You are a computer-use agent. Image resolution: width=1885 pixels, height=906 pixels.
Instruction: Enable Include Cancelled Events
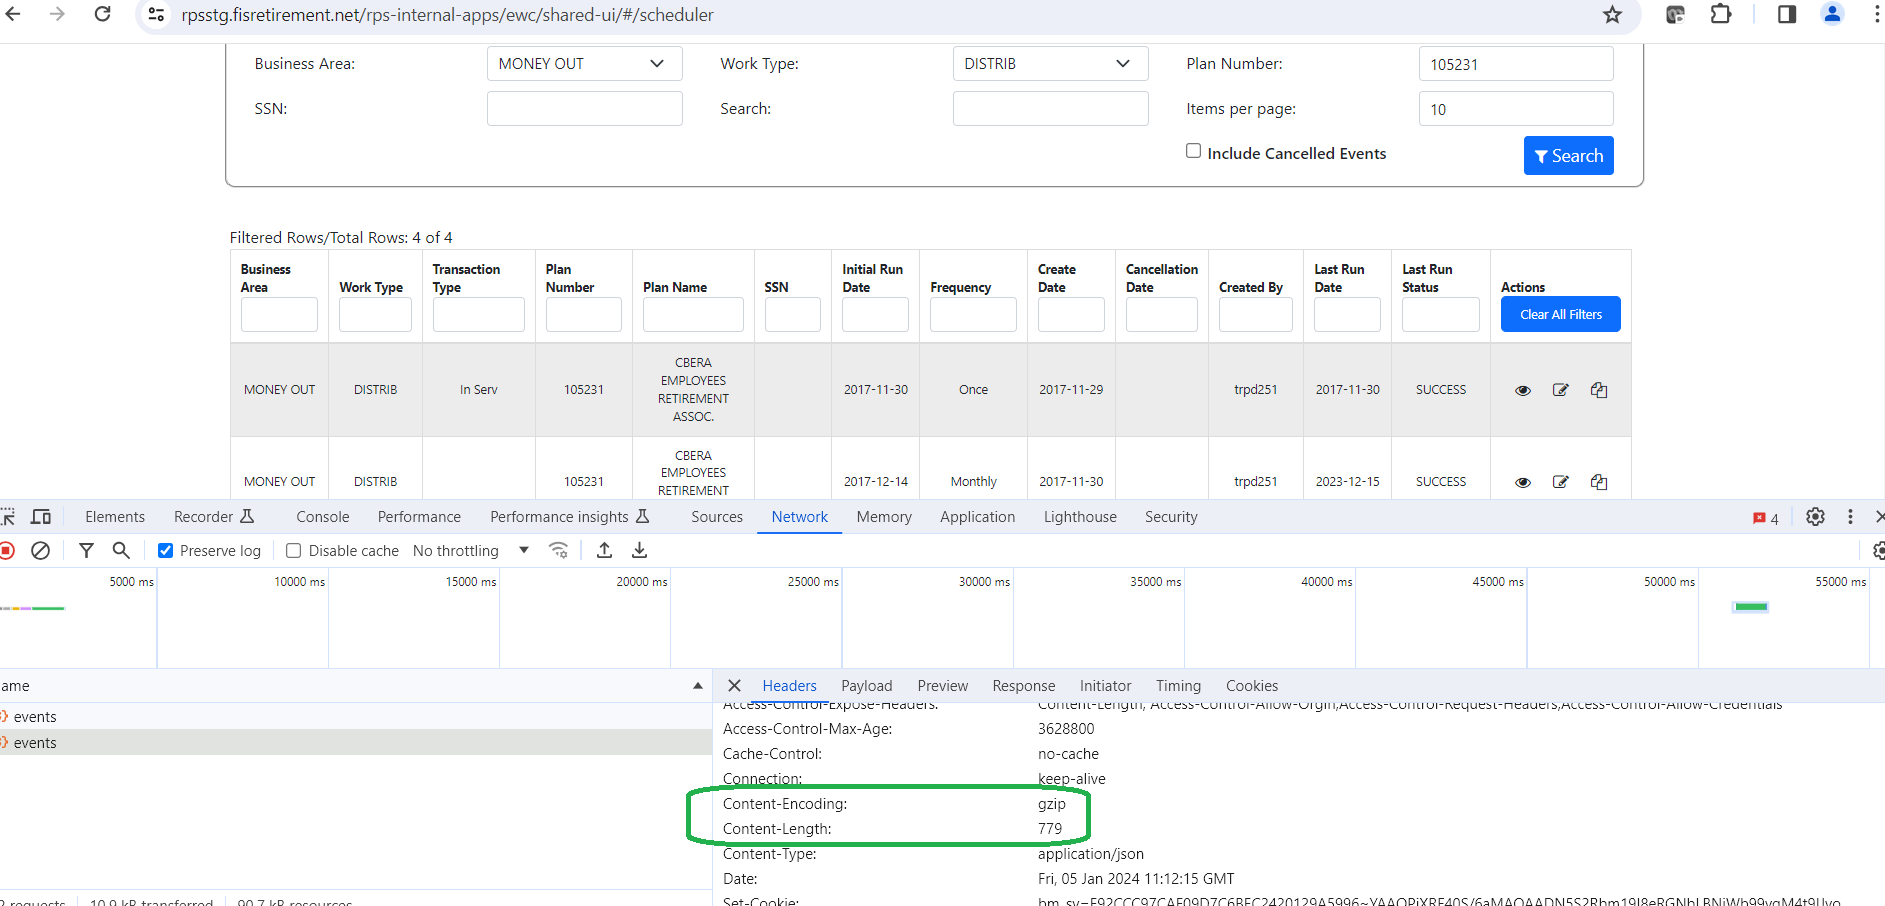pos(1193,150)
